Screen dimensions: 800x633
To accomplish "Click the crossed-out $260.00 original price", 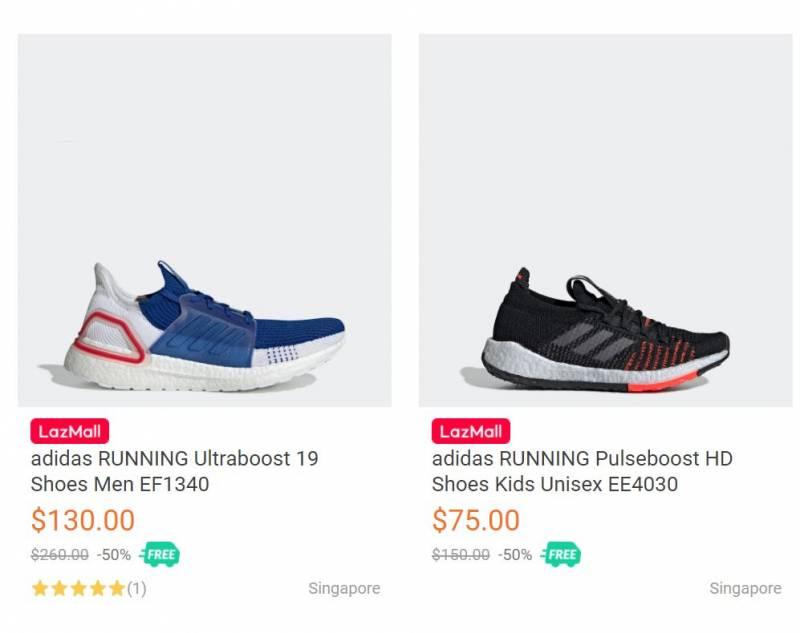I will click(x=59, y=554).
